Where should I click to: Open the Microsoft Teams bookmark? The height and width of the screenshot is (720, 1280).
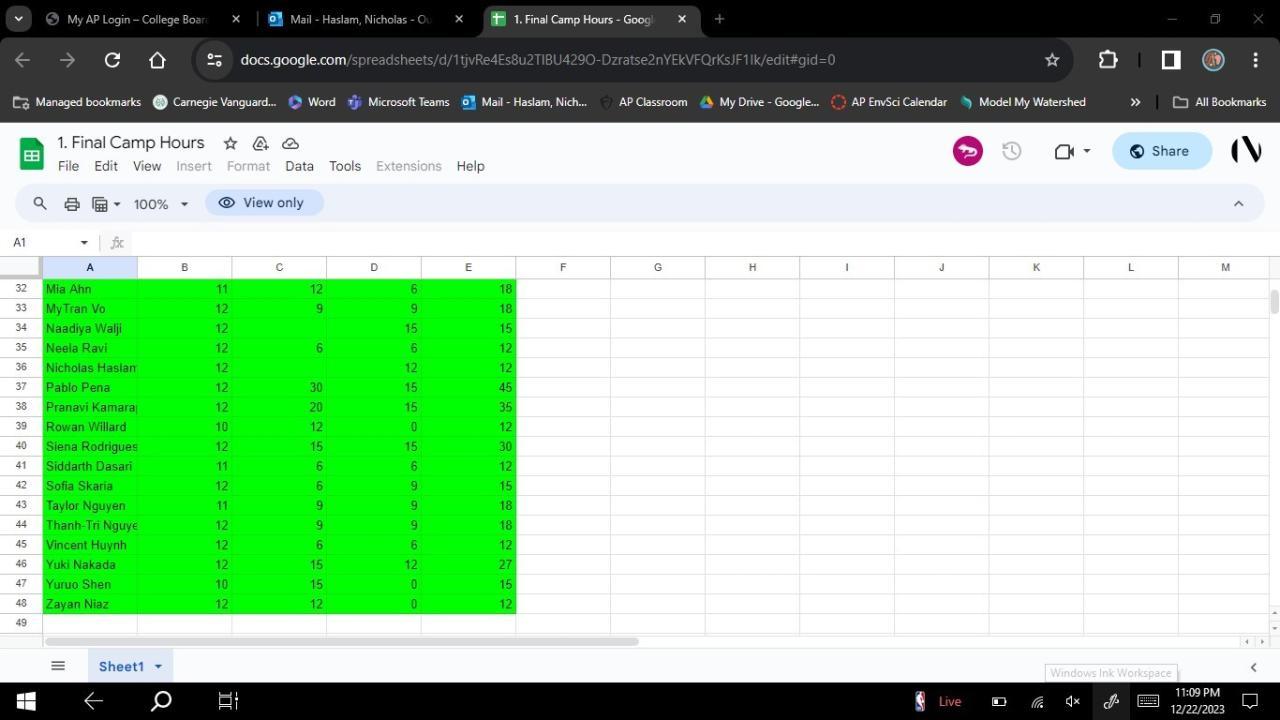coord(398,102)
